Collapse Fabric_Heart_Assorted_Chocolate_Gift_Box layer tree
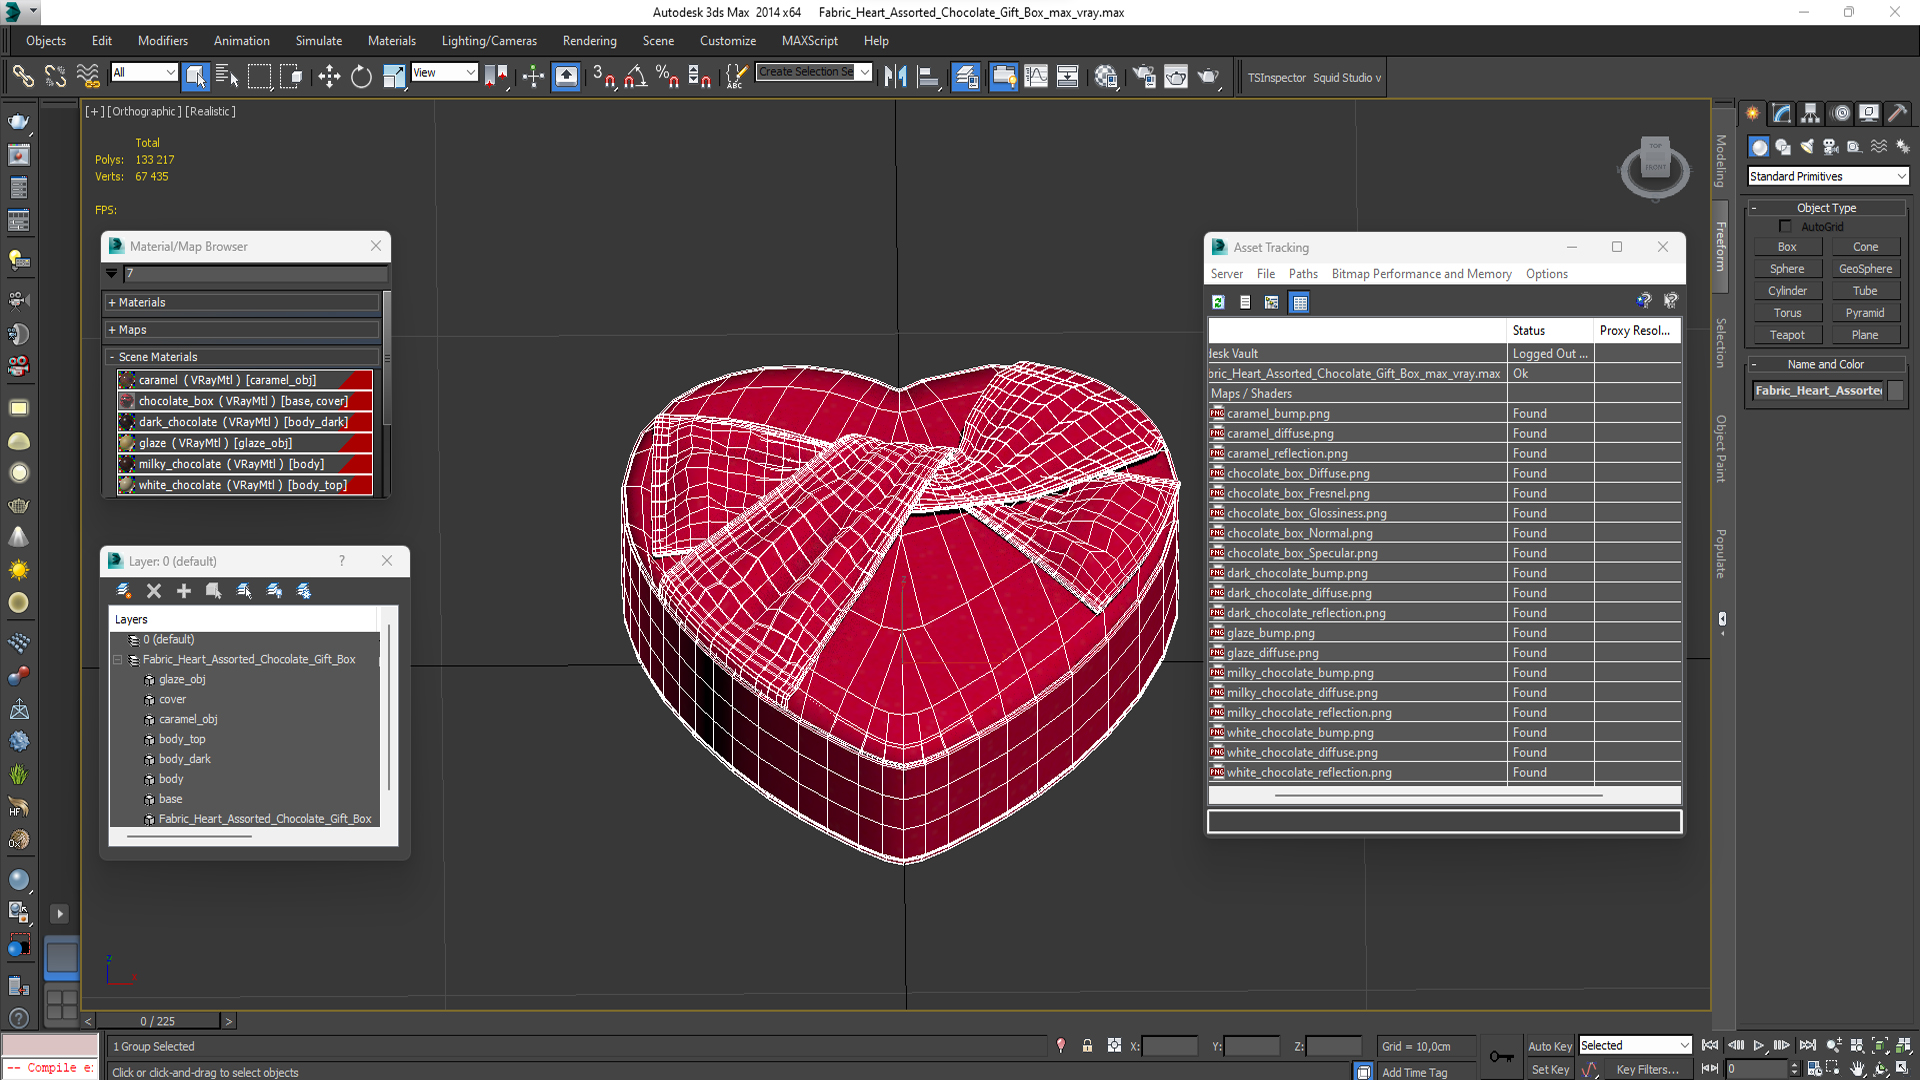Screen dimensions: 1920x1080 [x=118, y=660]
